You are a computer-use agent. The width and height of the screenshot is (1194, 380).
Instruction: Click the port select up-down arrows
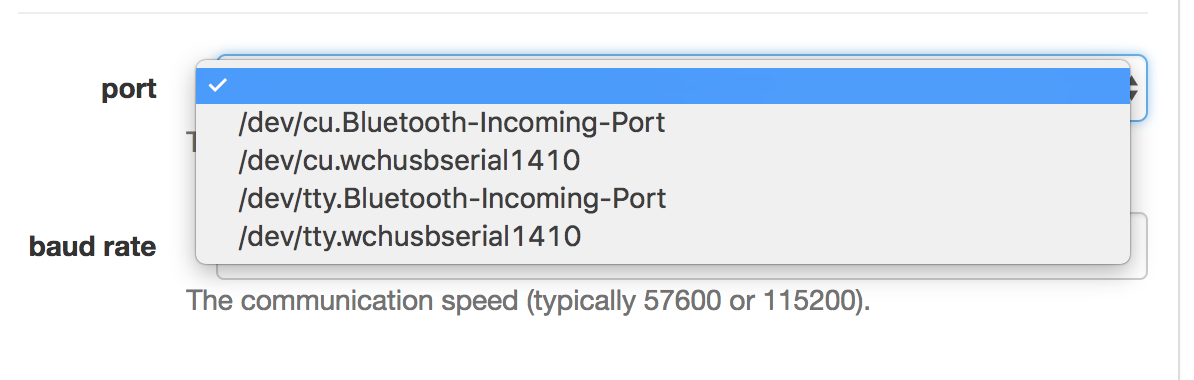click(1135, 88)
